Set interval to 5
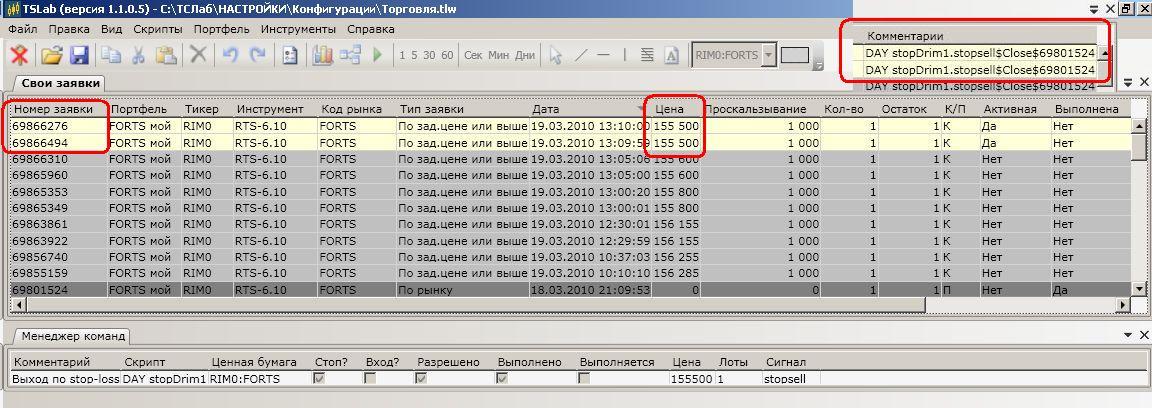1152x408 pixels. [414, 55]
